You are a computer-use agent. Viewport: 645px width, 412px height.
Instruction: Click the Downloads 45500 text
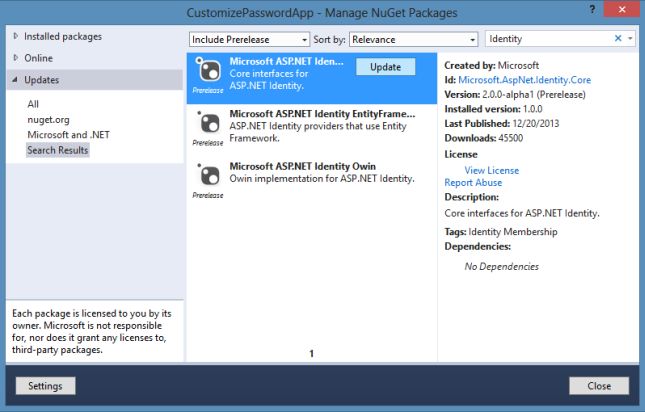point(484,138)
